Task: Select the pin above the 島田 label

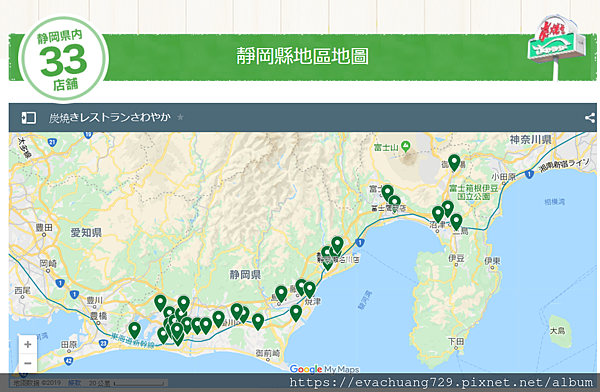Action: click(x=281, y=294)
